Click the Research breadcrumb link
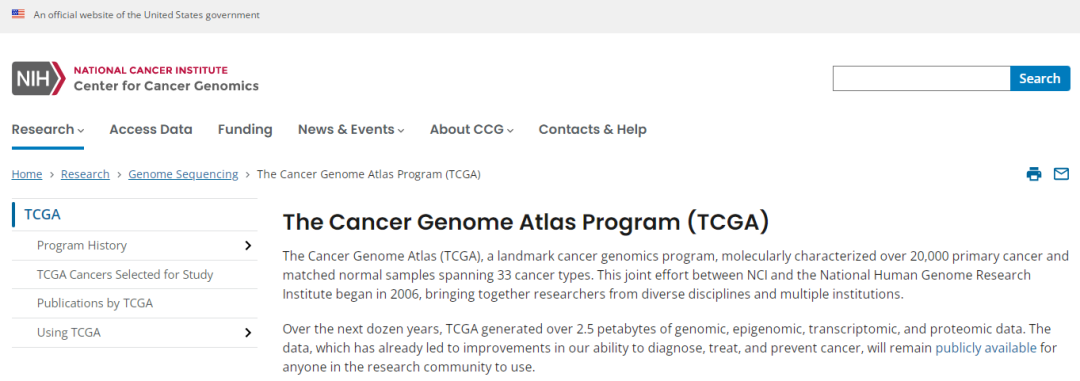Viewport: 1080px width, 381px height. coord(85,174)
